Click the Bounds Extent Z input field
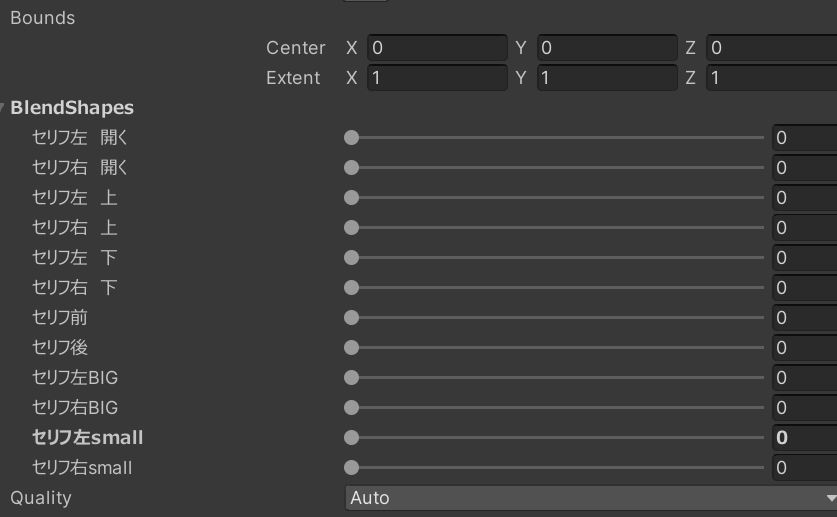The height and width of the screenshot is (517, 837). (770, 78)
